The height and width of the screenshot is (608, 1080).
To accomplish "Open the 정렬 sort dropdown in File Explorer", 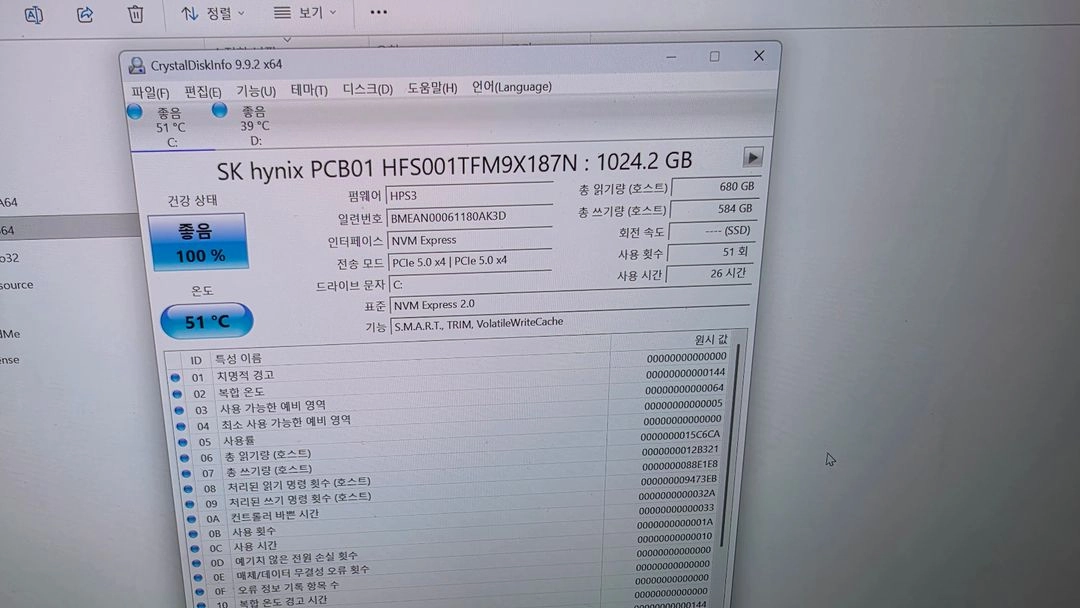I will tap(213, 13).
